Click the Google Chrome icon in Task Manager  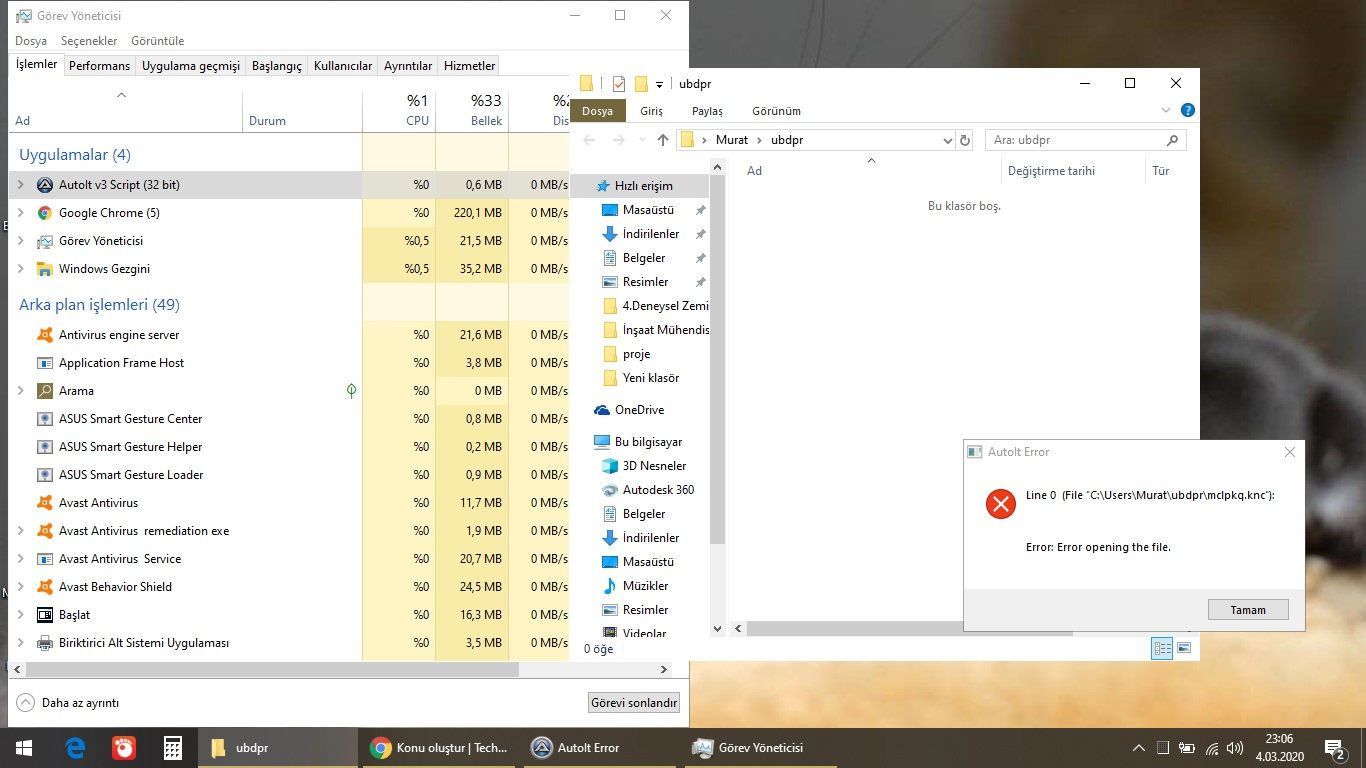pyautogui.click(x=44, y=213)
